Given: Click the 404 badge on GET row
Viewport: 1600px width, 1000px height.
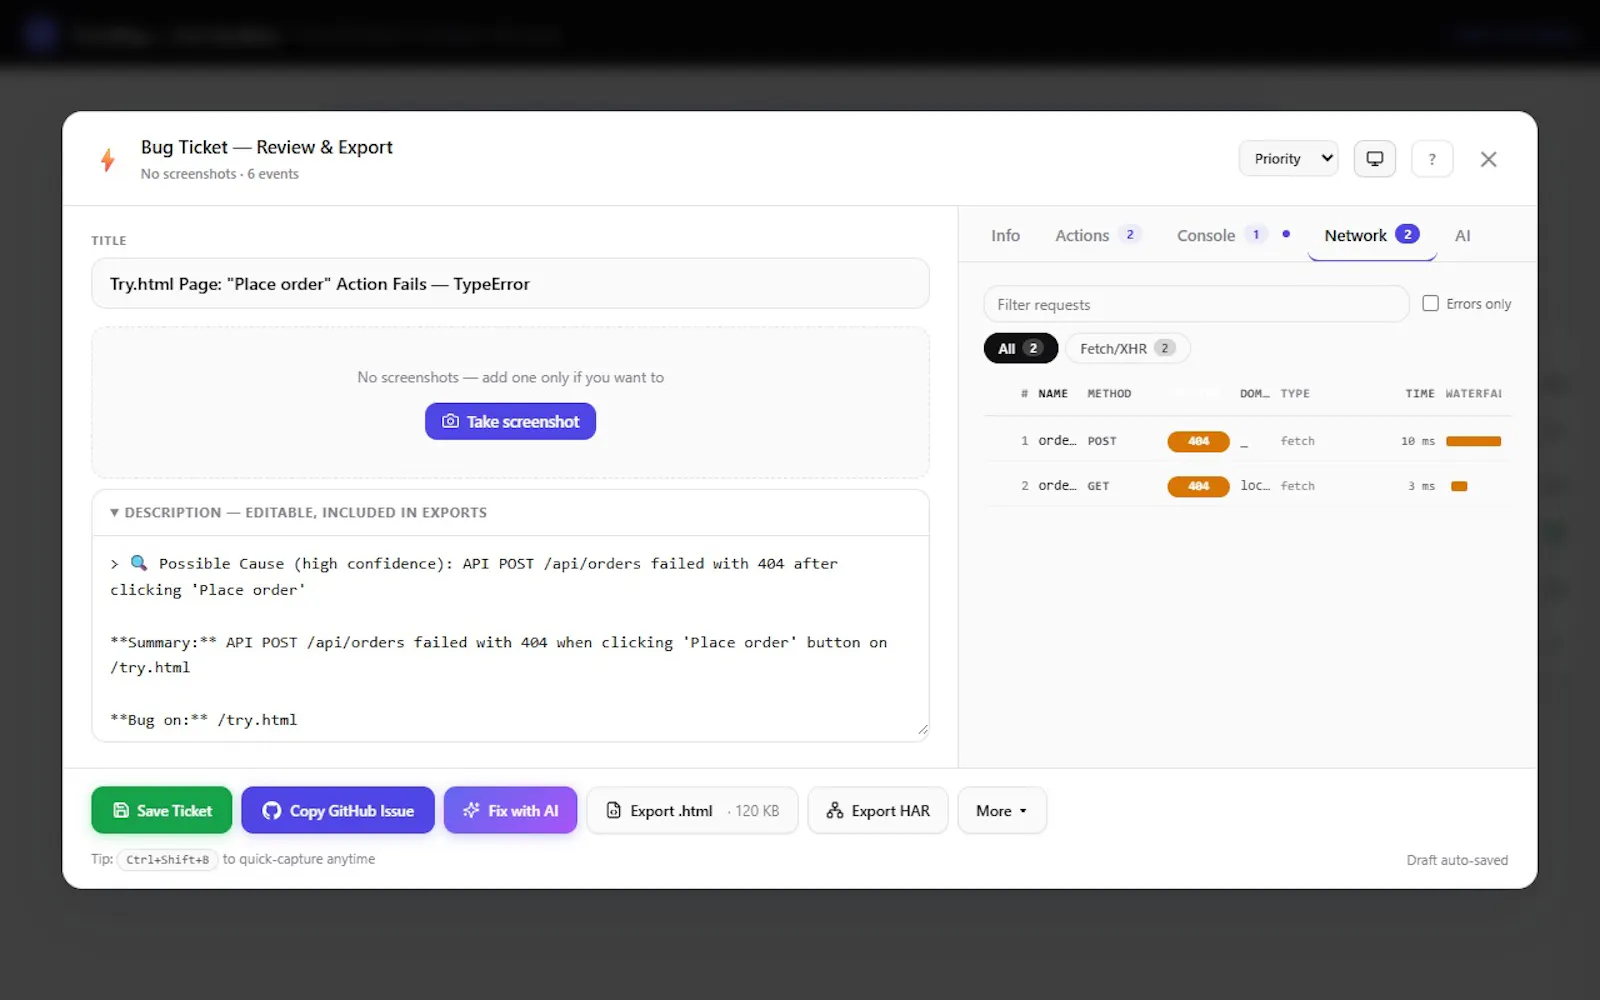Looking at the screenshot, I should click(x=1198, y=486).
